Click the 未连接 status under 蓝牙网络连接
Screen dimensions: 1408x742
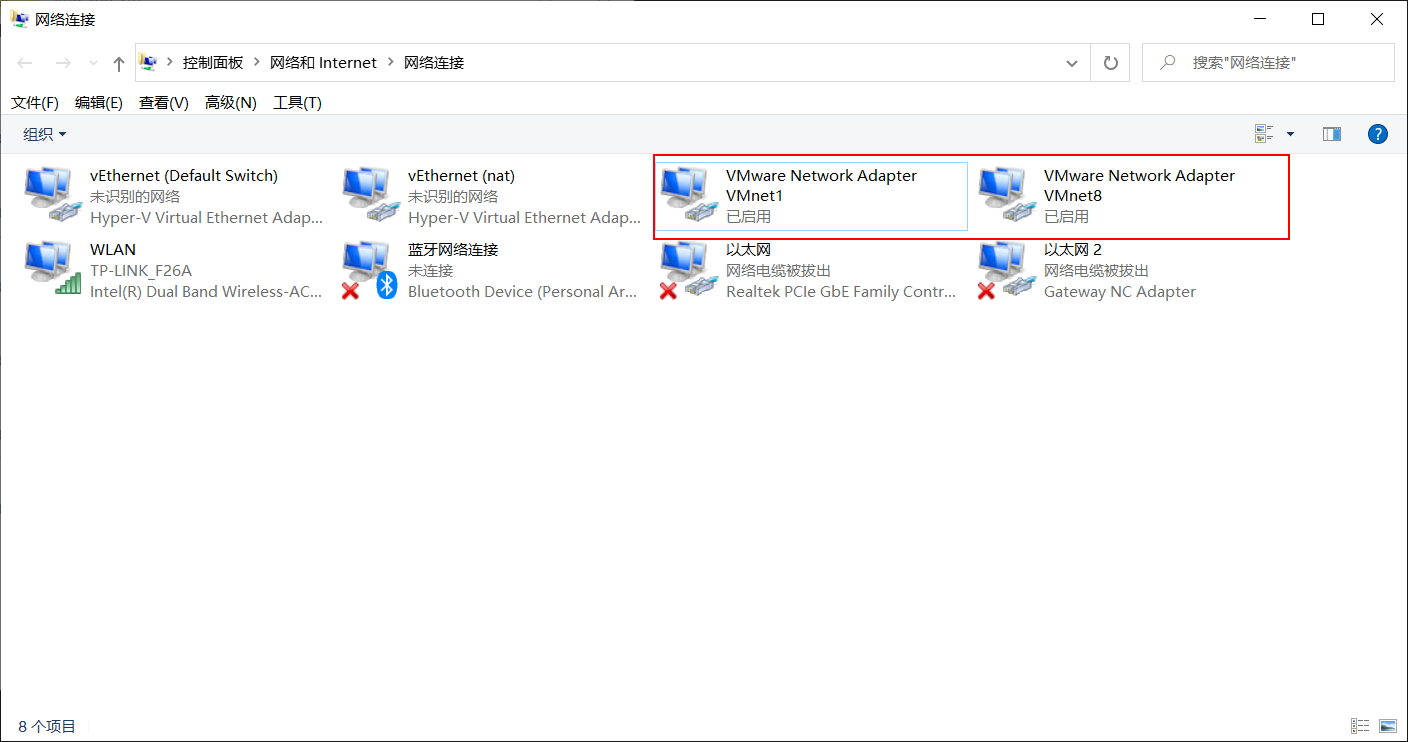(x=431, y=271)
